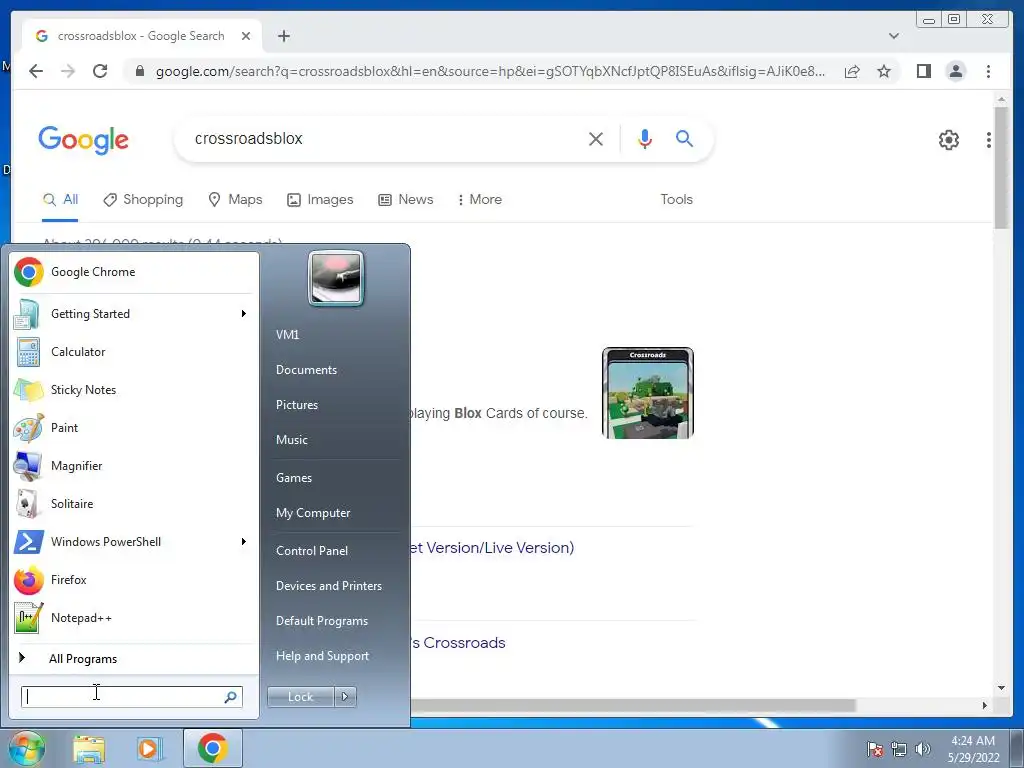Open a new Chrome tab
The image size is (1024, 768).
[x=283, y=36]
